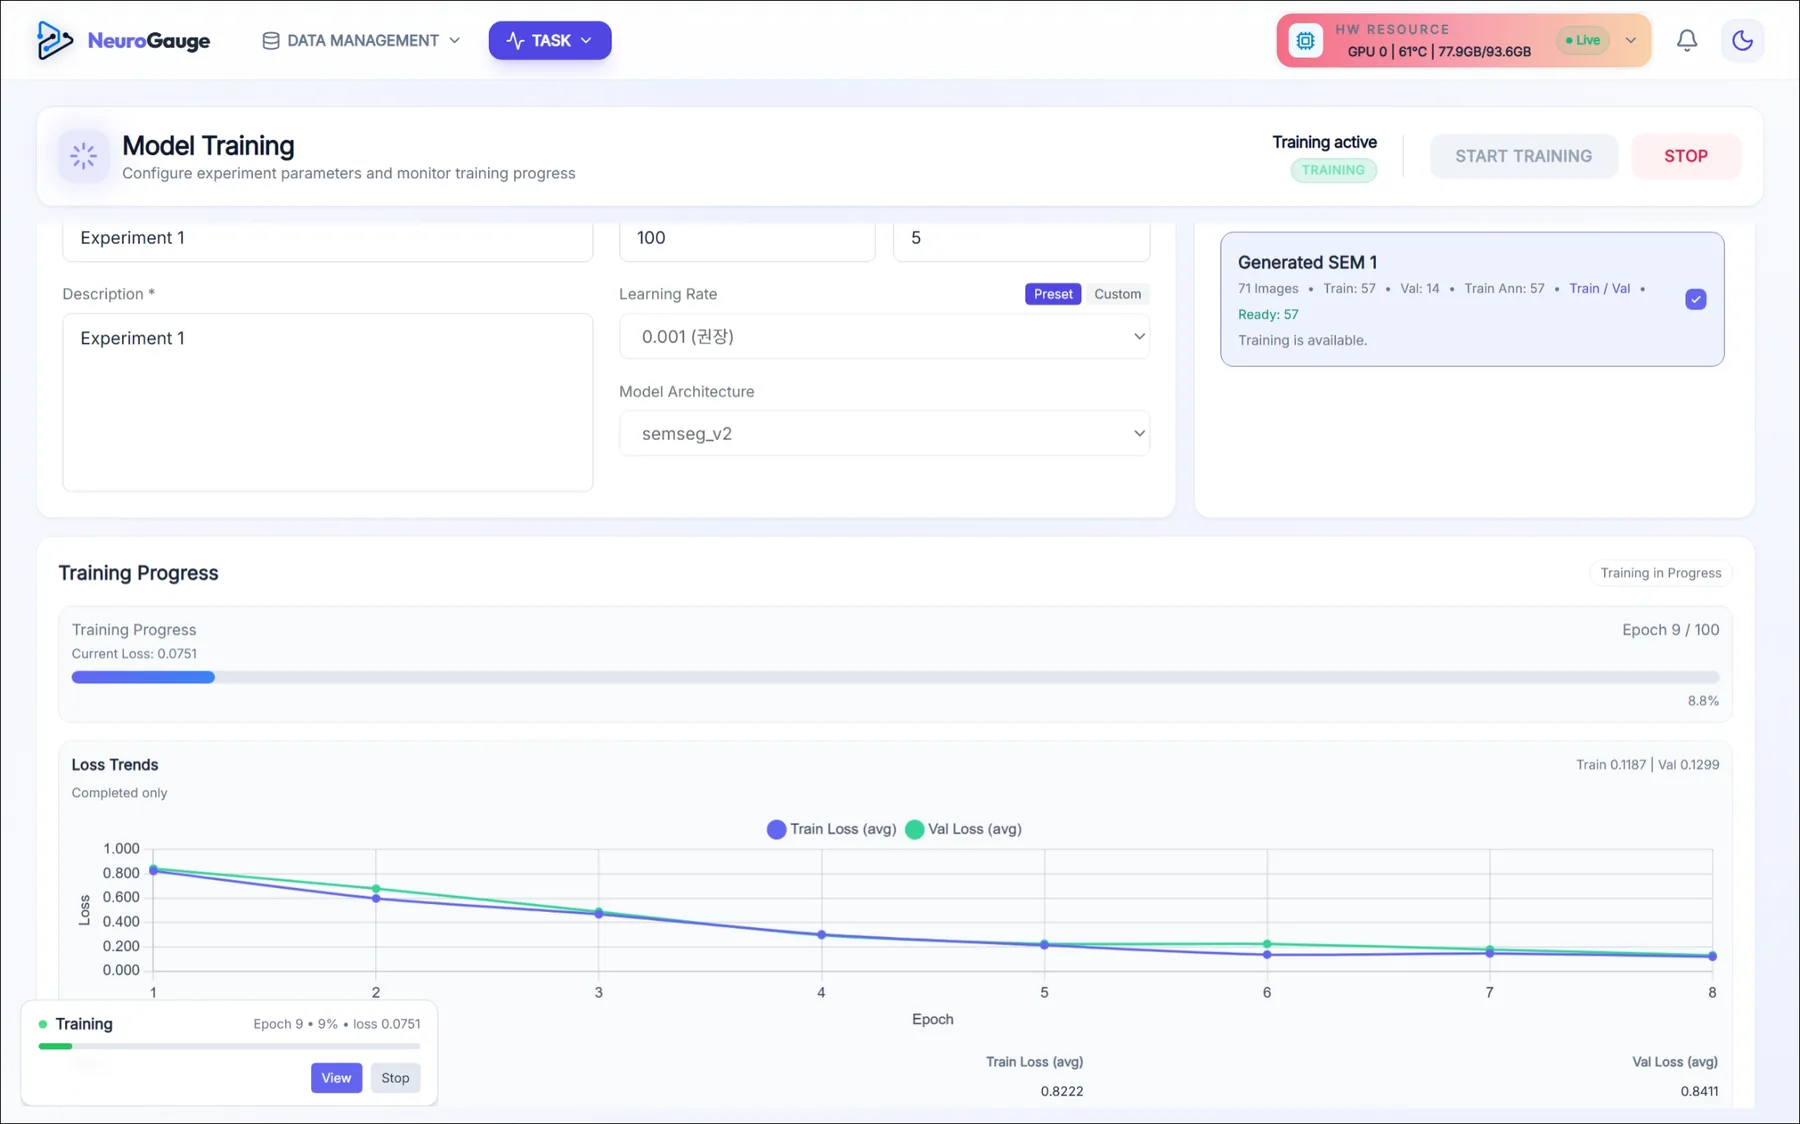
Task: Open the TASK menu
Action: pos(550,40)
